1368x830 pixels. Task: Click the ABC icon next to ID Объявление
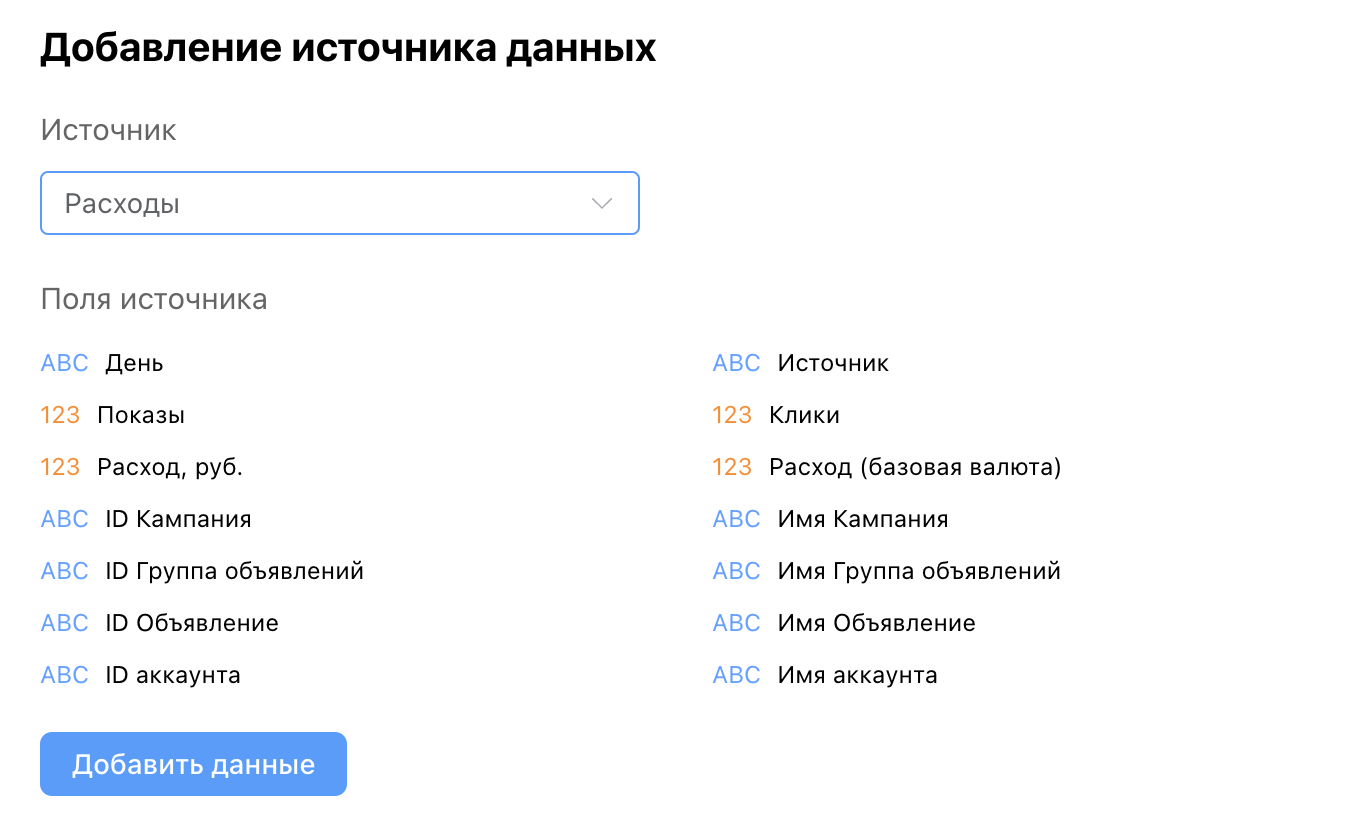click(x=64, y=622)
